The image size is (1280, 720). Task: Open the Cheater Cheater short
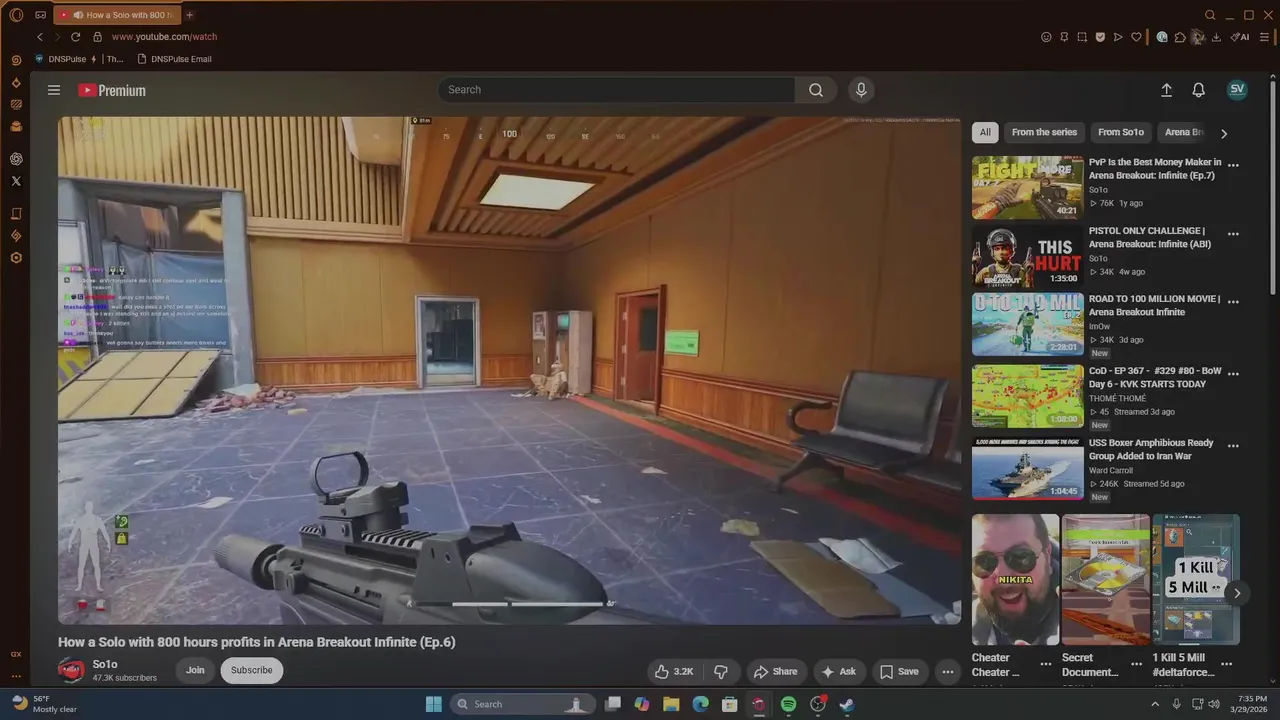1015,580
